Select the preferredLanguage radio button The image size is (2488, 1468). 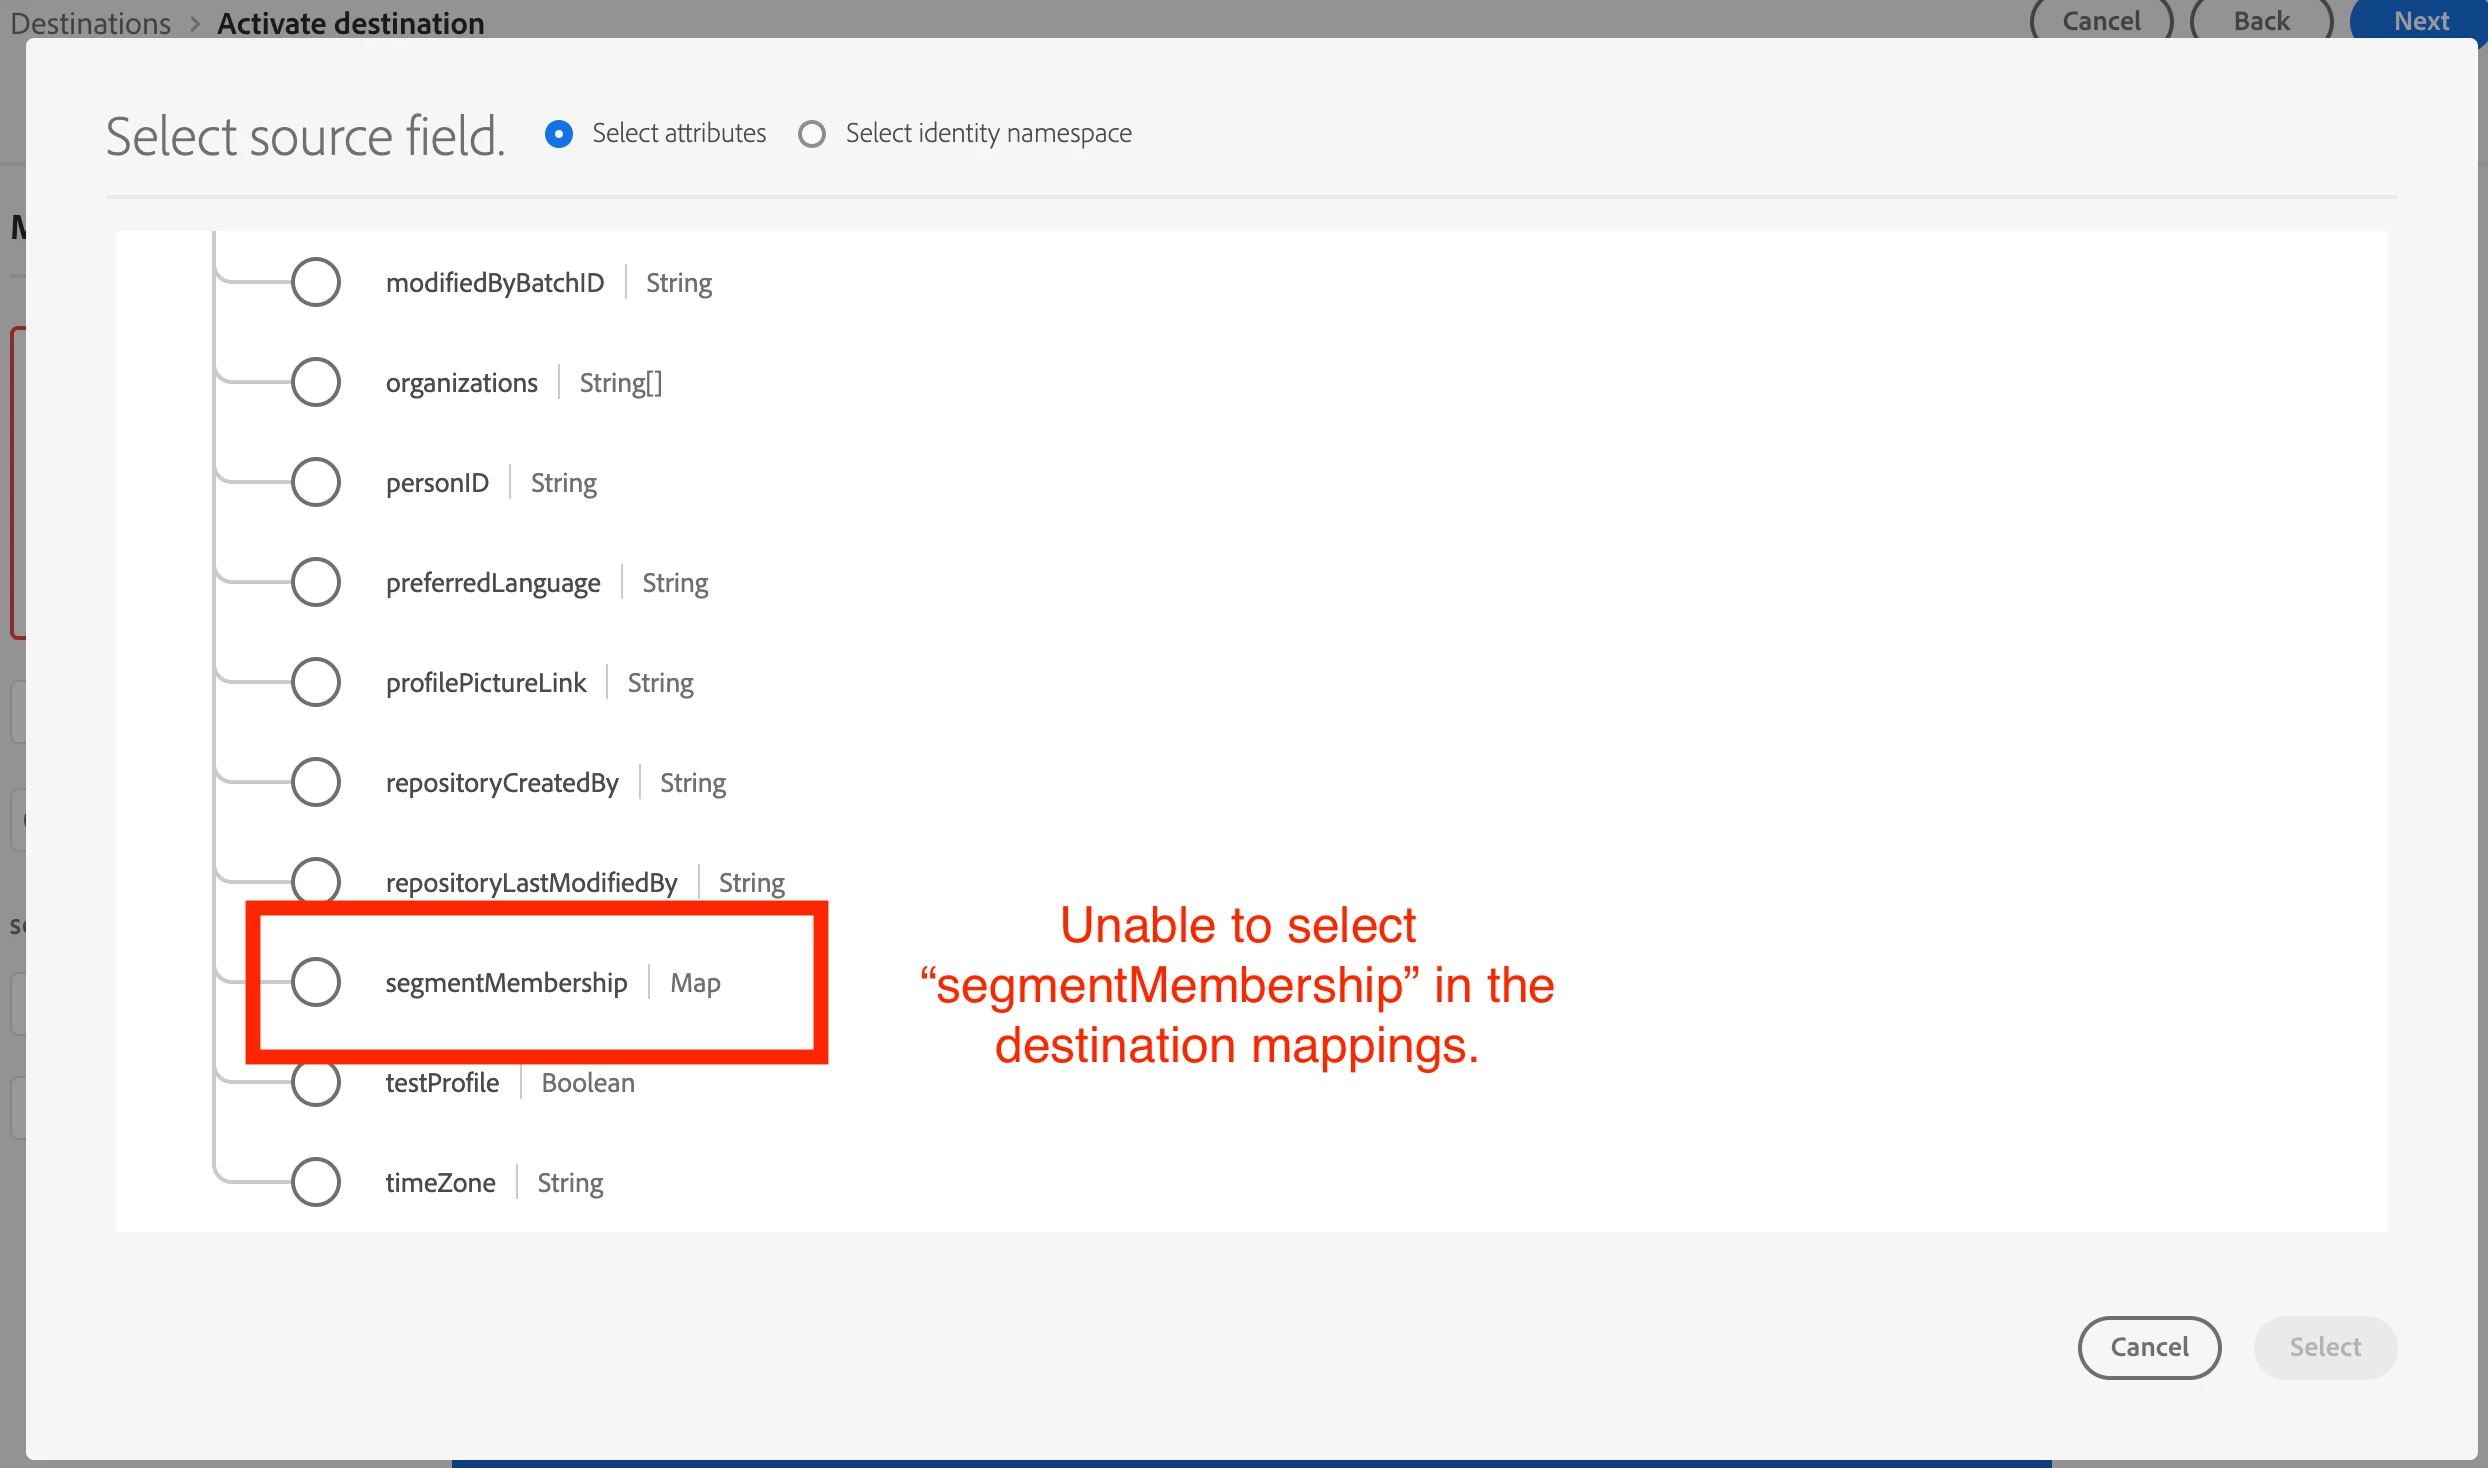click(x=315, y=582)
